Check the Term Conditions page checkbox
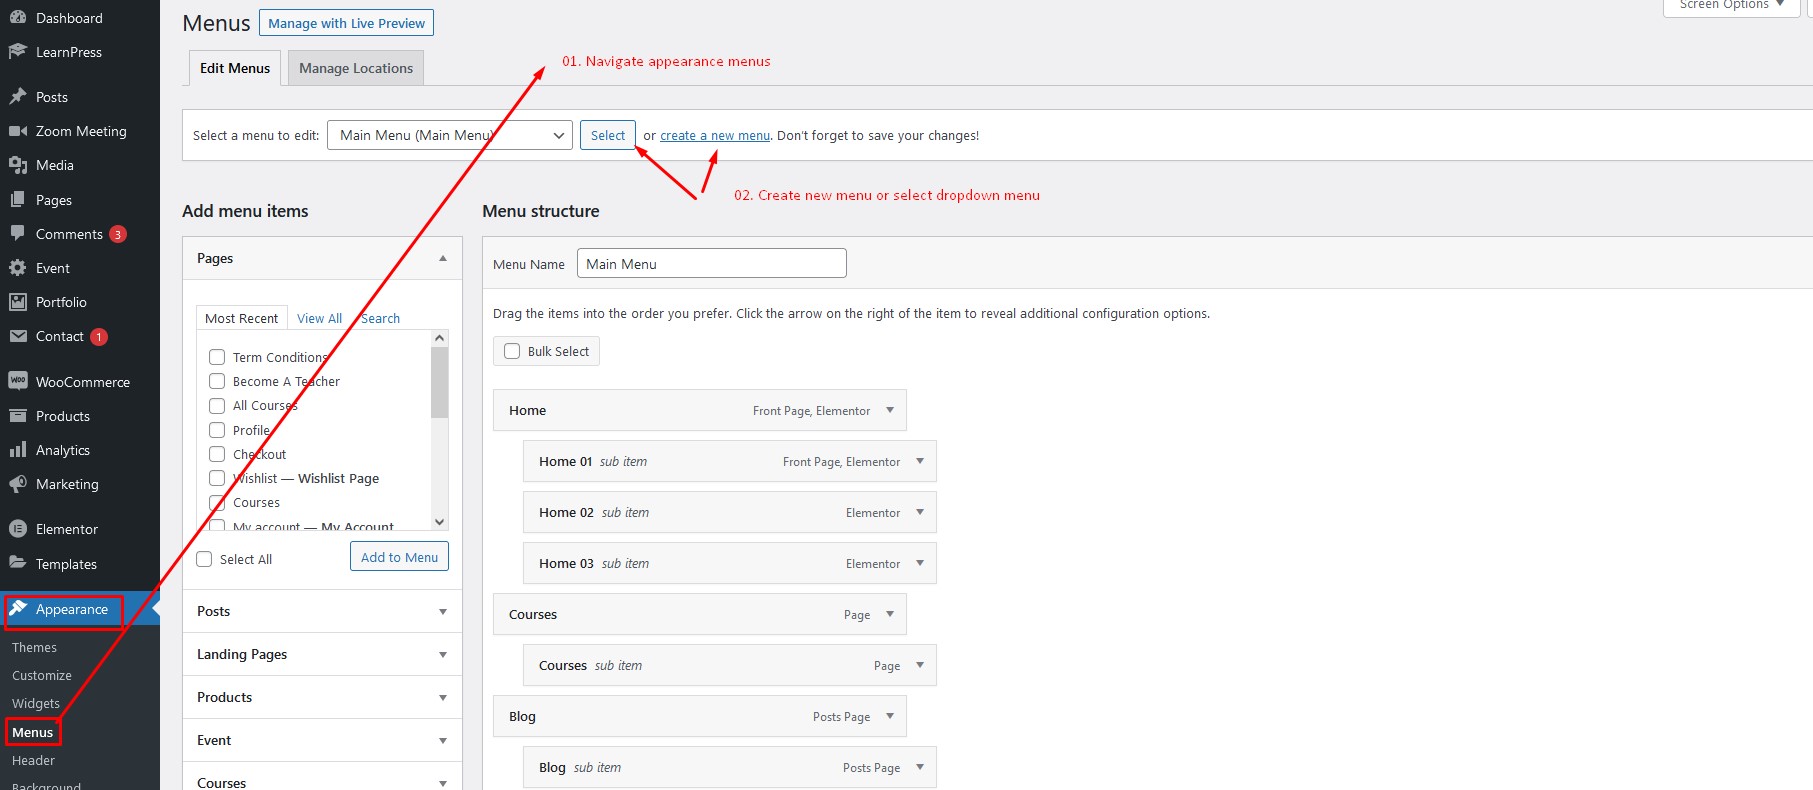Viewport: 1813px width, 790px height. tap(217, 357)
